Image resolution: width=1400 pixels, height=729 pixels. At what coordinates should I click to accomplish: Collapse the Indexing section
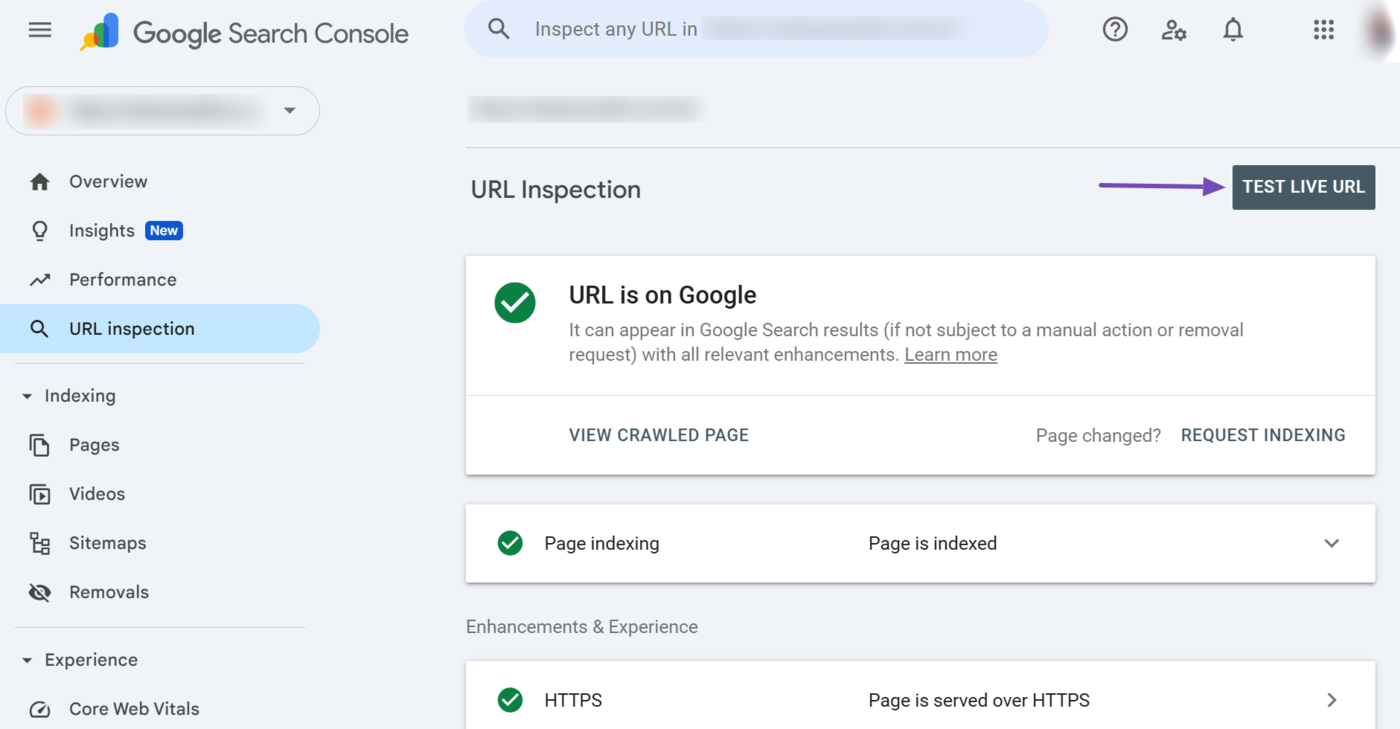(x=27, y=396)
